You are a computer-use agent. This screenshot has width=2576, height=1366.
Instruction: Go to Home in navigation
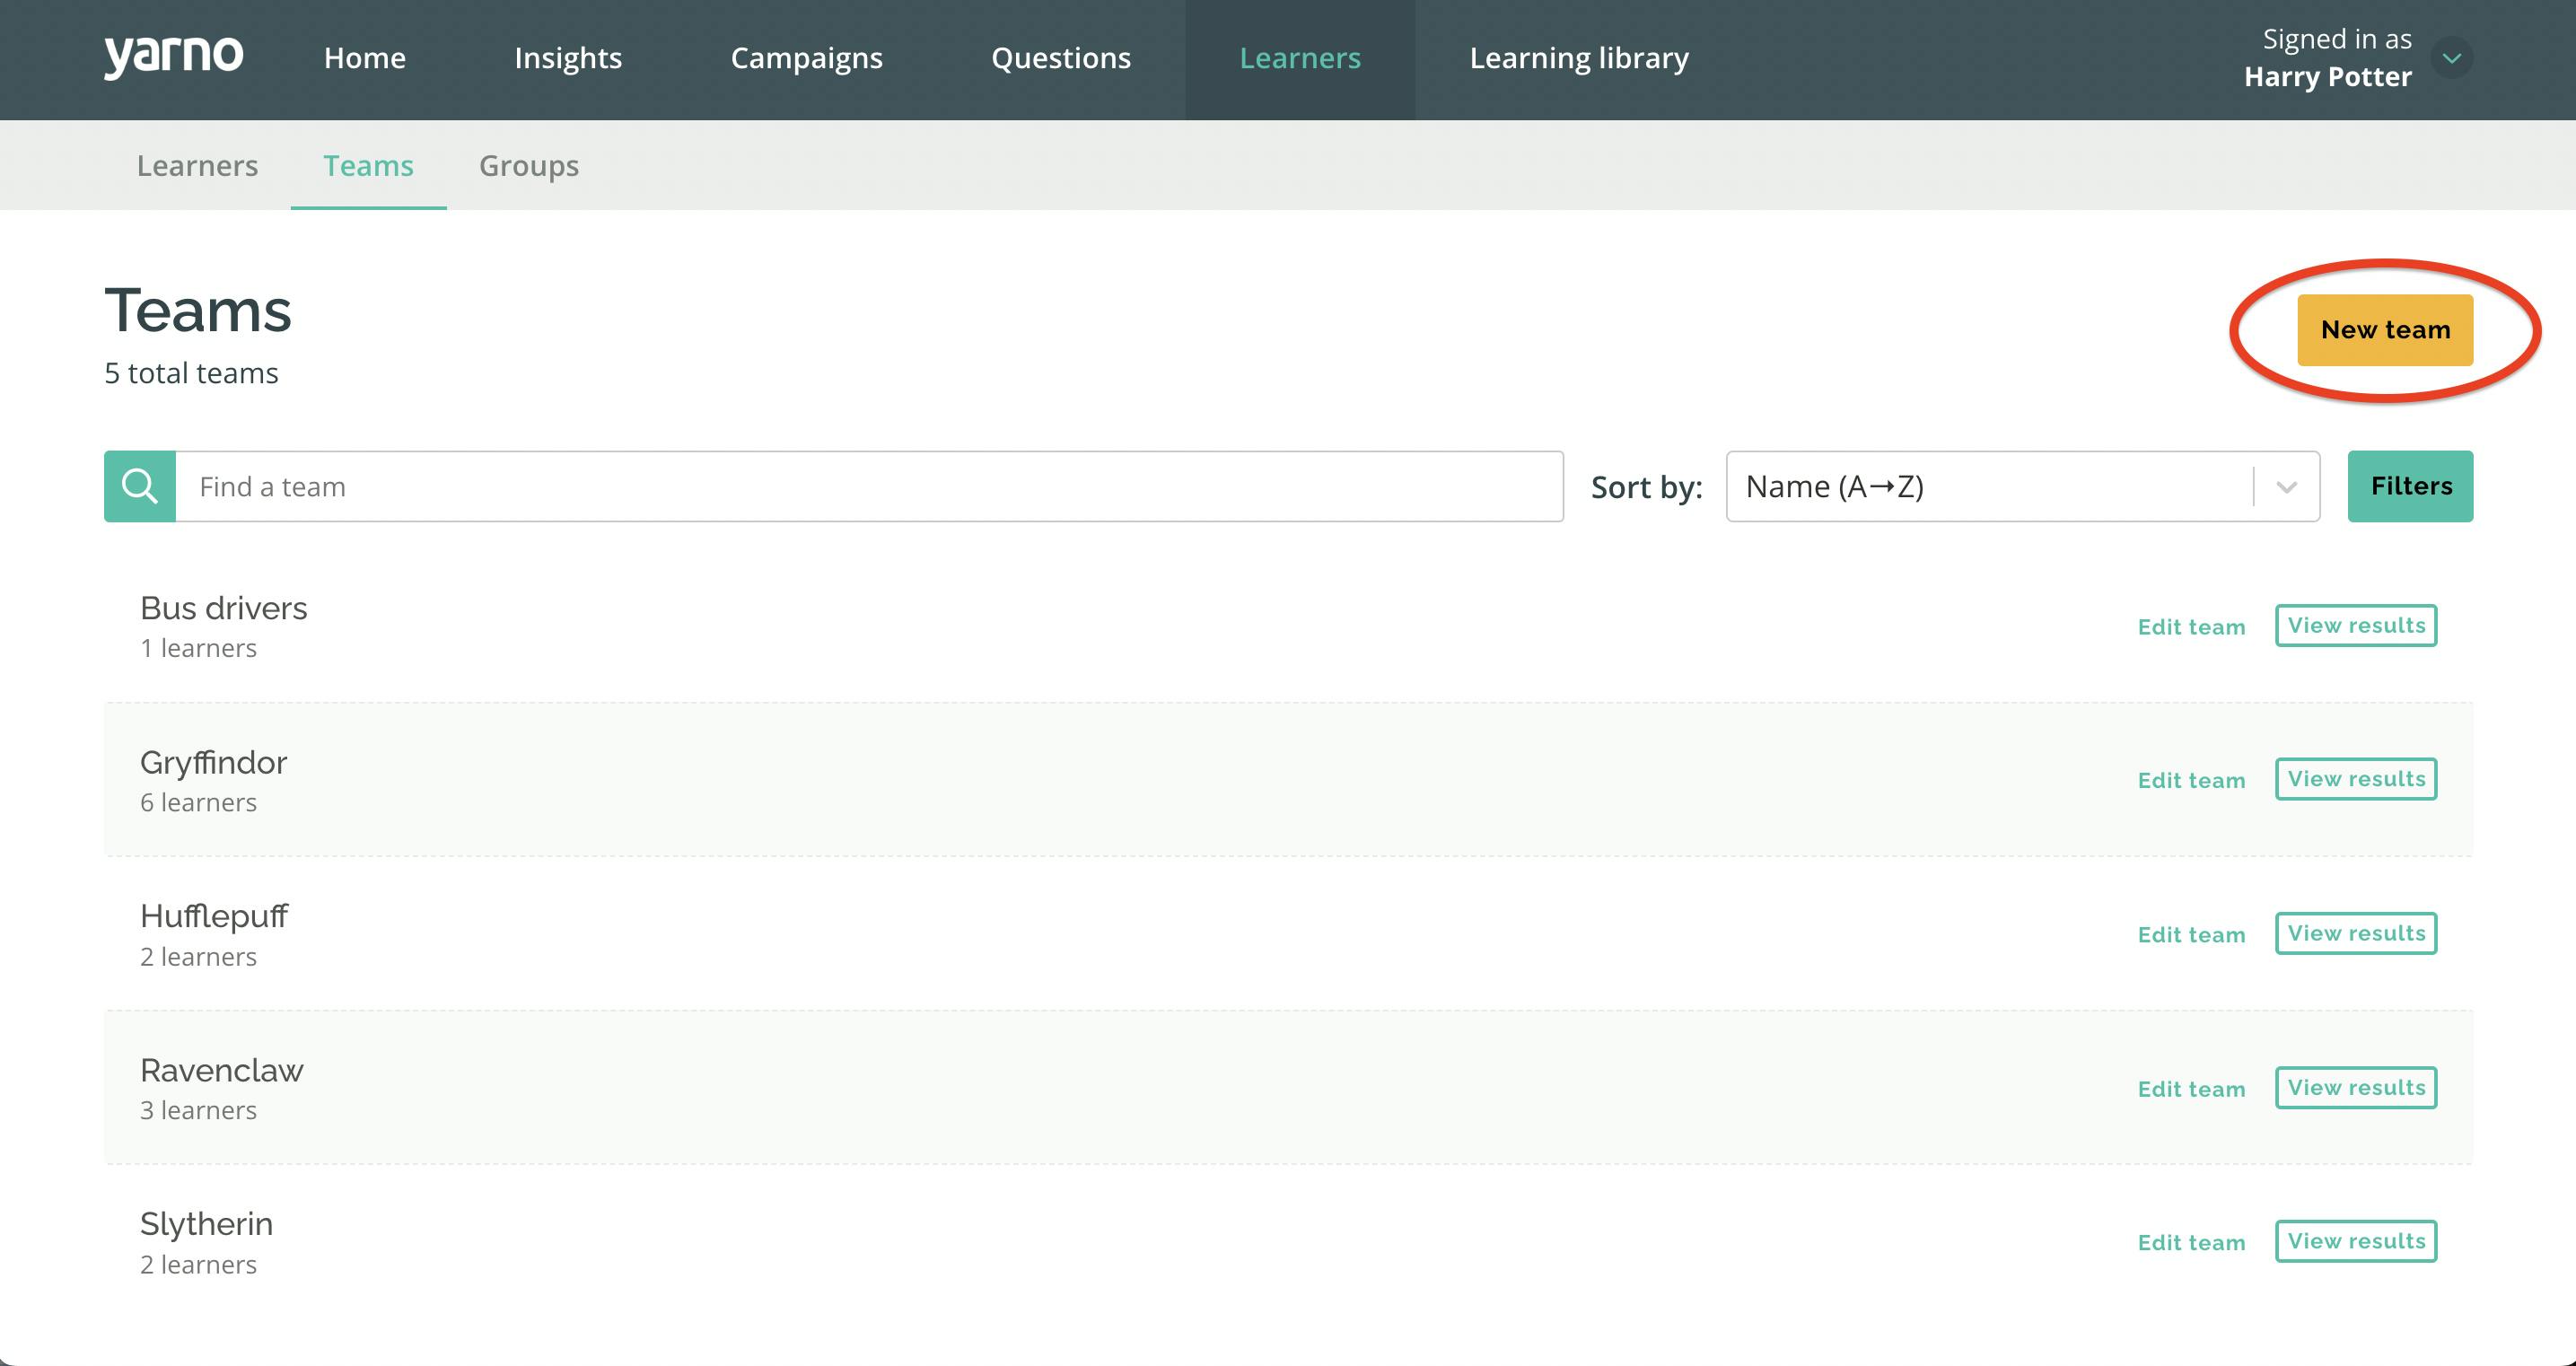pos(365,58)
